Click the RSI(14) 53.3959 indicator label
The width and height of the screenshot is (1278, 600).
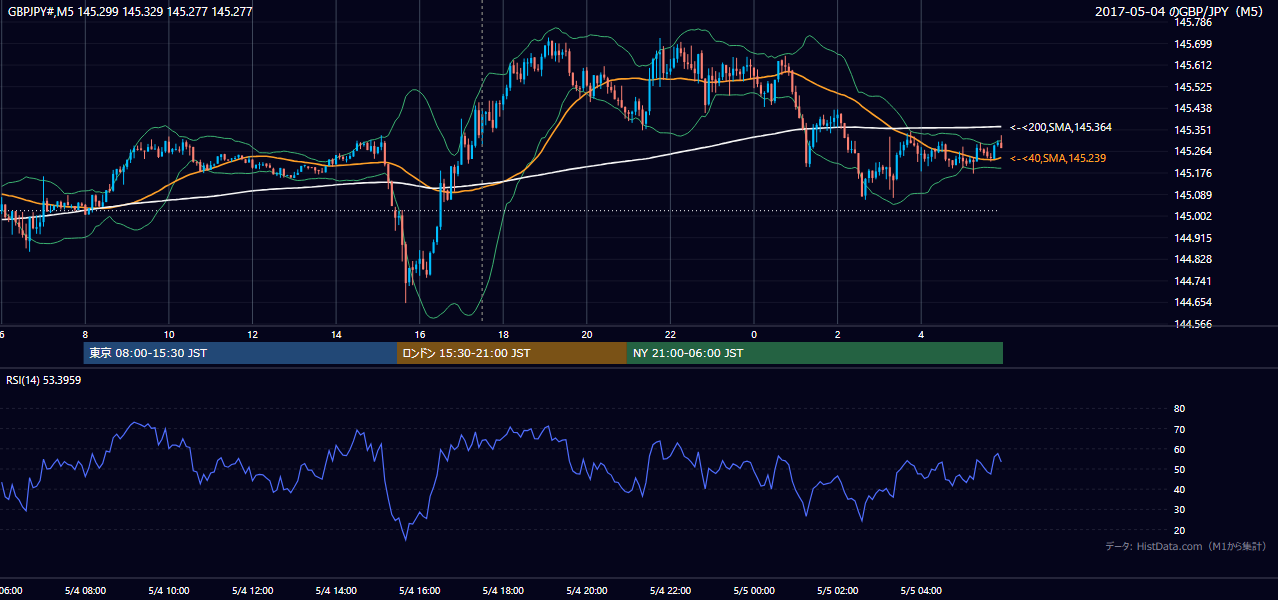tap(44, 380)
